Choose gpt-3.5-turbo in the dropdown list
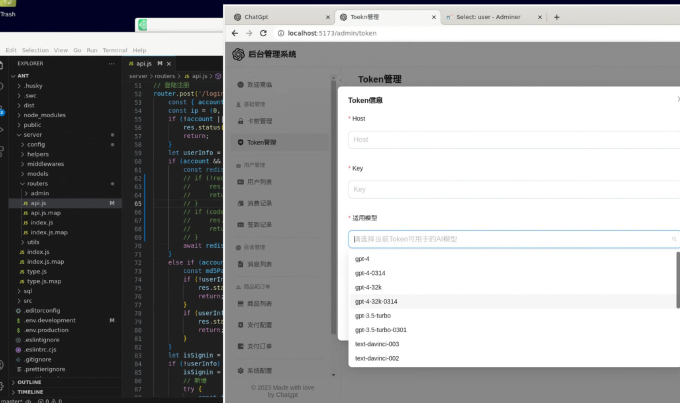The image size is (680, 403). pyautogui.click(x=372, y=315)
